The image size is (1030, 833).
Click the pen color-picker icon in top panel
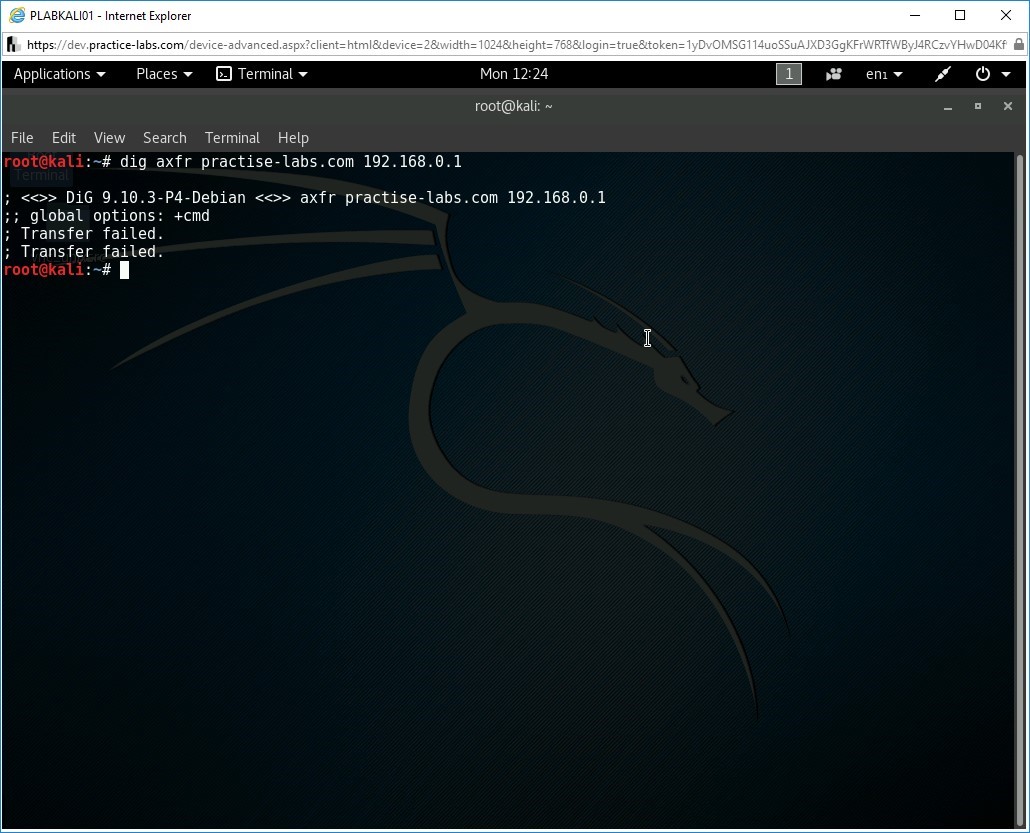point(942,74)
